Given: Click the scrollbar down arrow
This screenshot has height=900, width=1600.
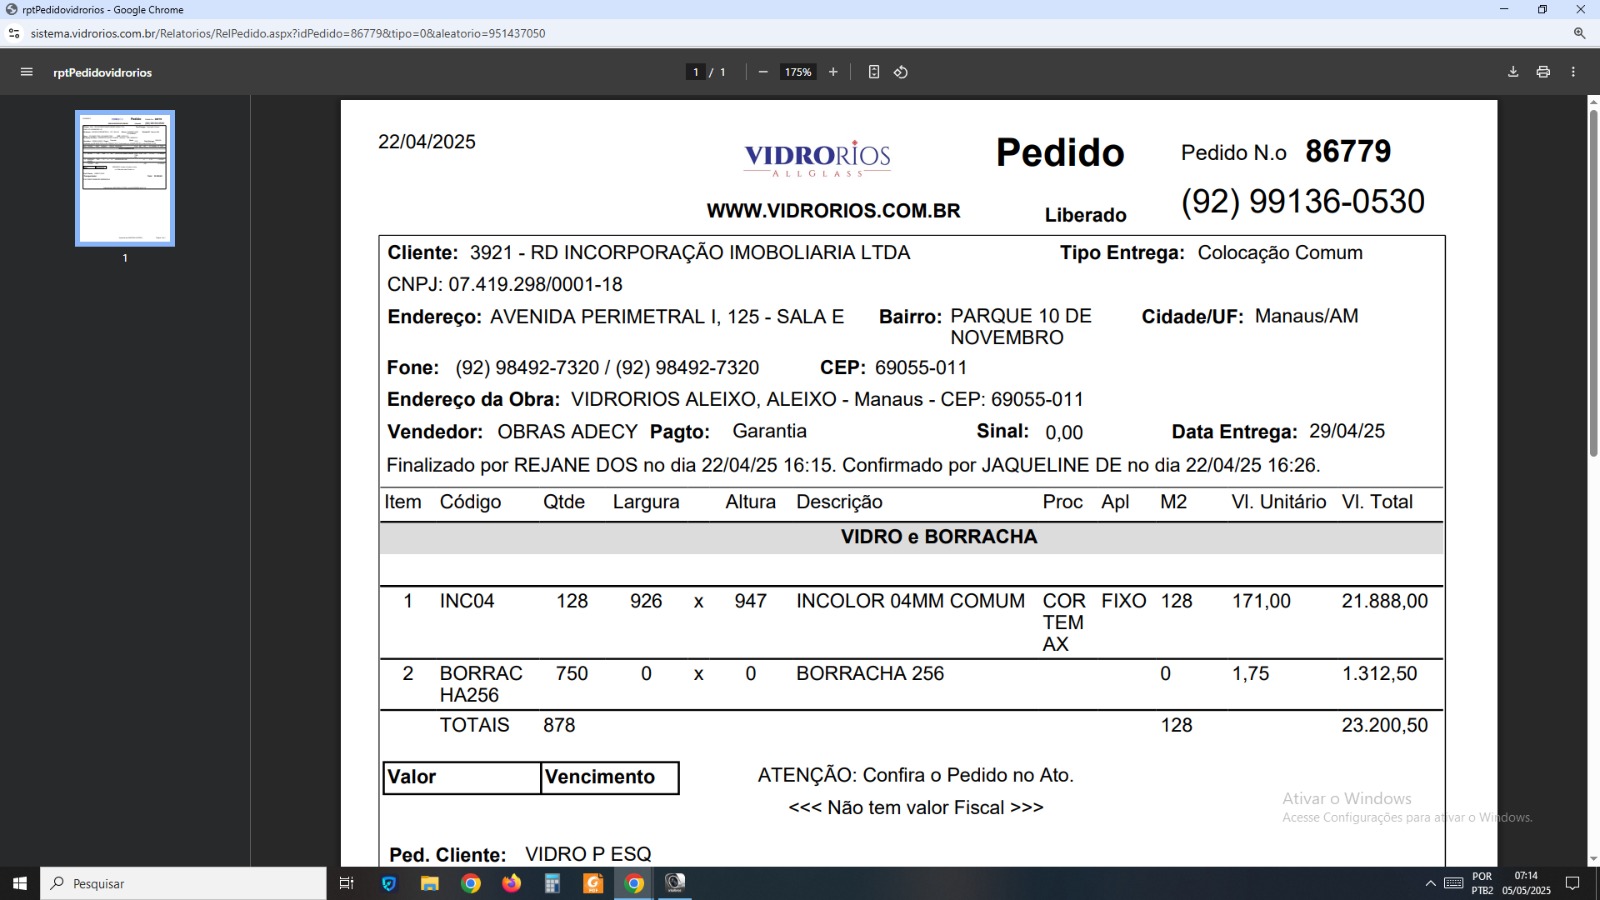Looking at the screenshot, I should (1594, 859).
